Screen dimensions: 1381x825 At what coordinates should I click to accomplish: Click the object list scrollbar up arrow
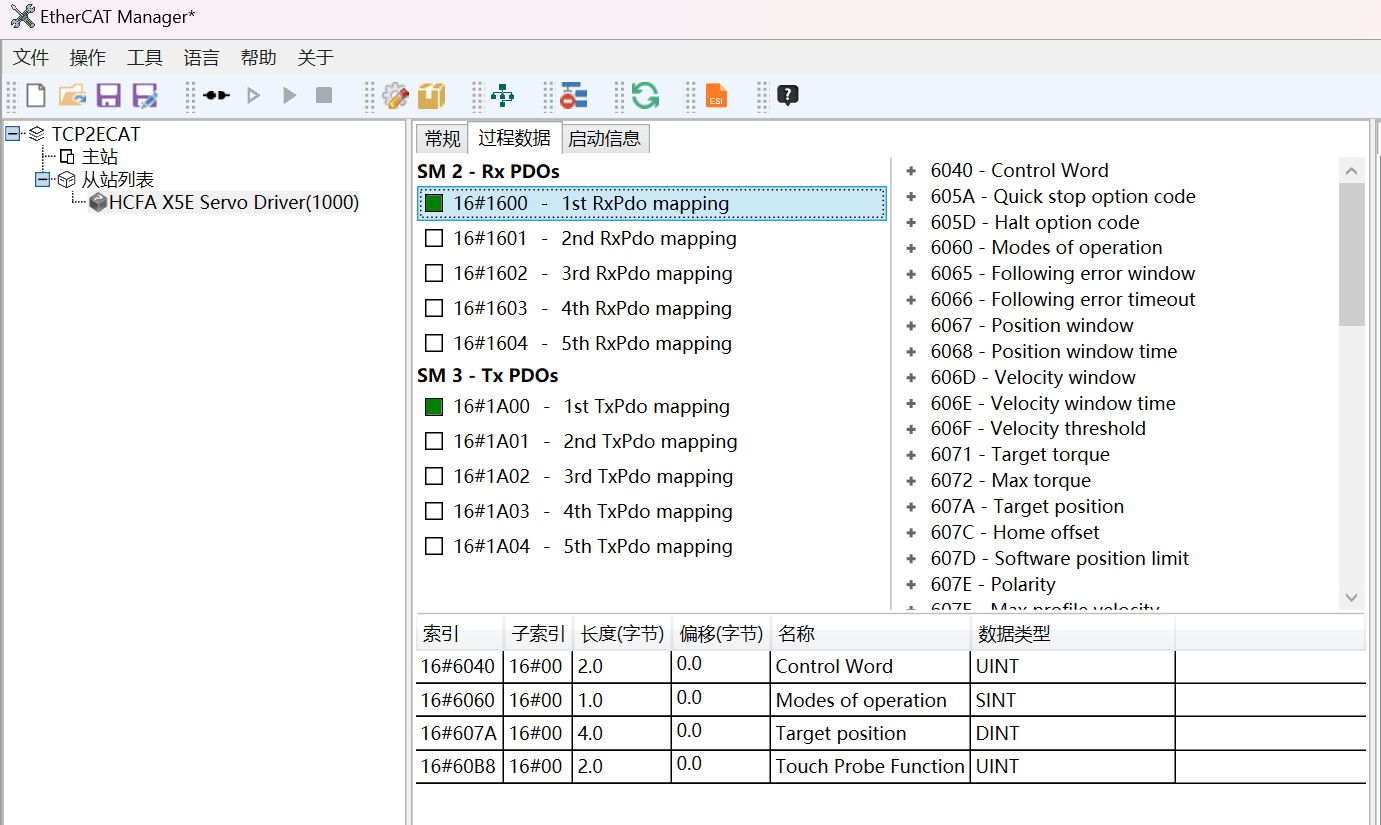(x=1352, y=171)
